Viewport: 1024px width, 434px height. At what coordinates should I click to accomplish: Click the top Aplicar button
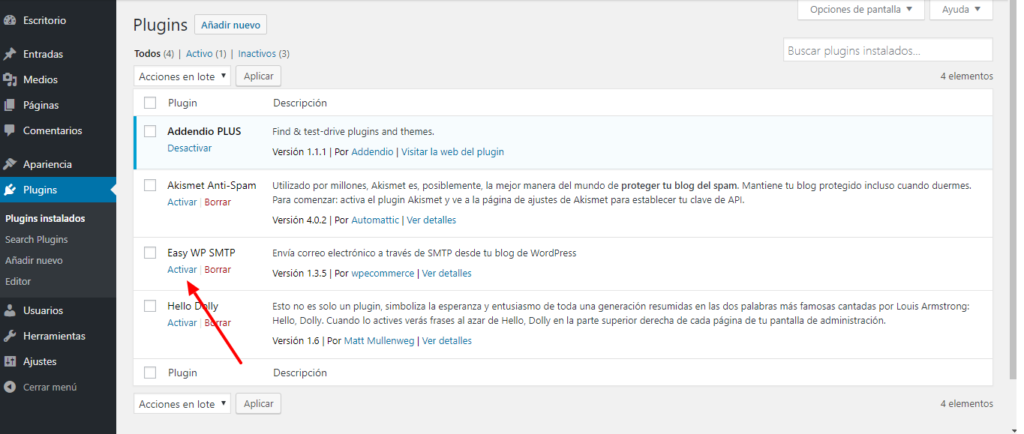pos(259,76)
